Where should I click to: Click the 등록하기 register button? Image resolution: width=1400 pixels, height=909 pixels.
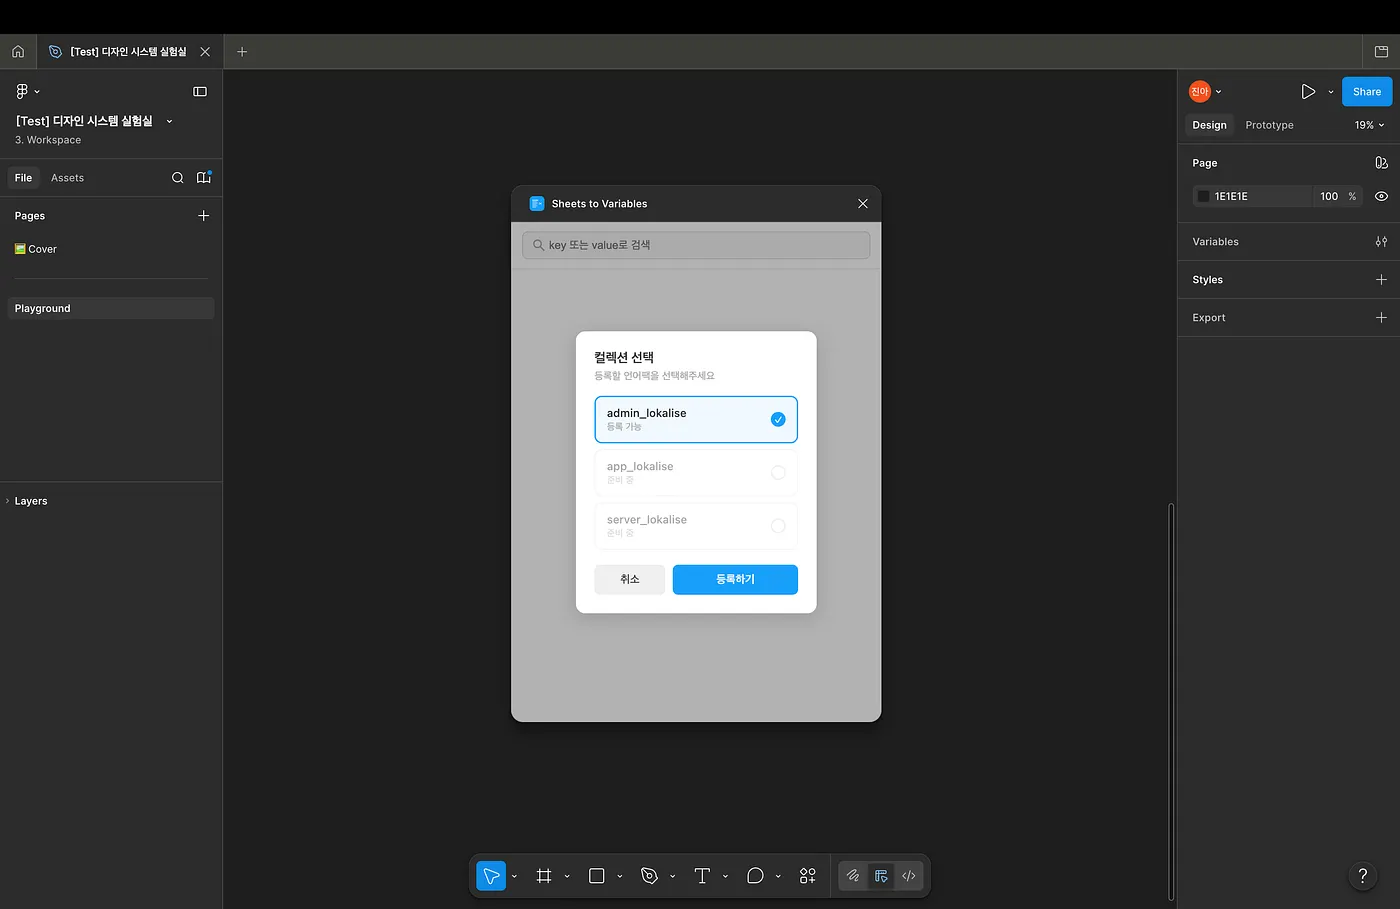tap(735, 580)
